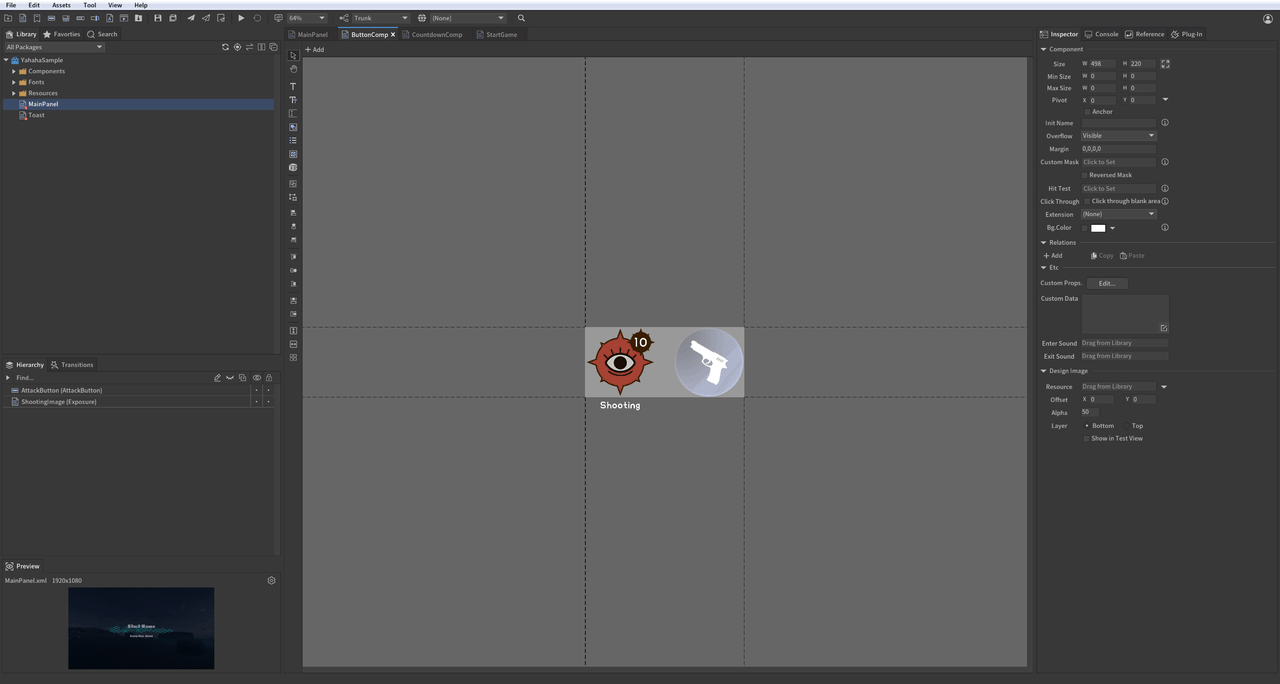This screenshot has width=1280, height=684.
Task: Click the Edit... button for Custom Props
Action: 1107,283
